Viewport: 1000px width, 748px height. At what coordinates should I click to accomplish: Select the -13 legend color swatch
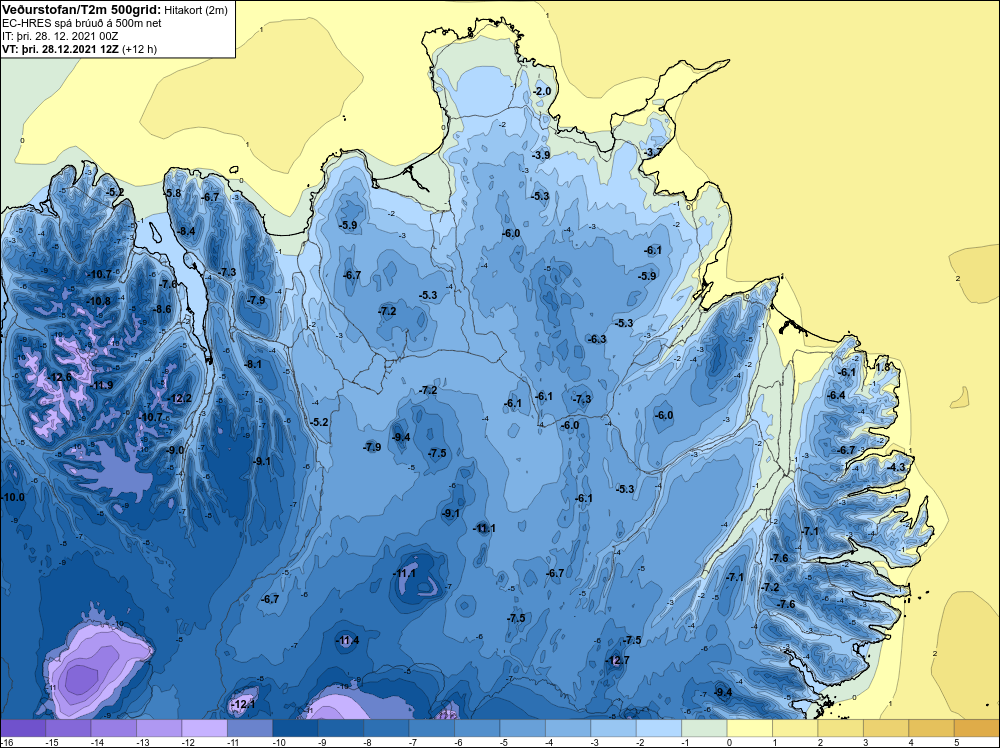click(x=159, y=728)
